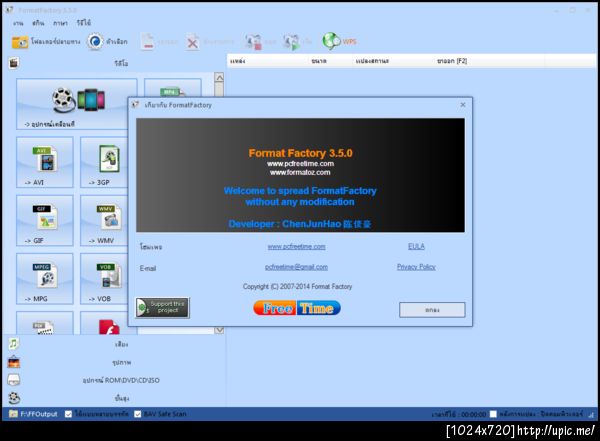600x441 pixels.
Task: Open the first menu bar item
Action: click(18, 23)
